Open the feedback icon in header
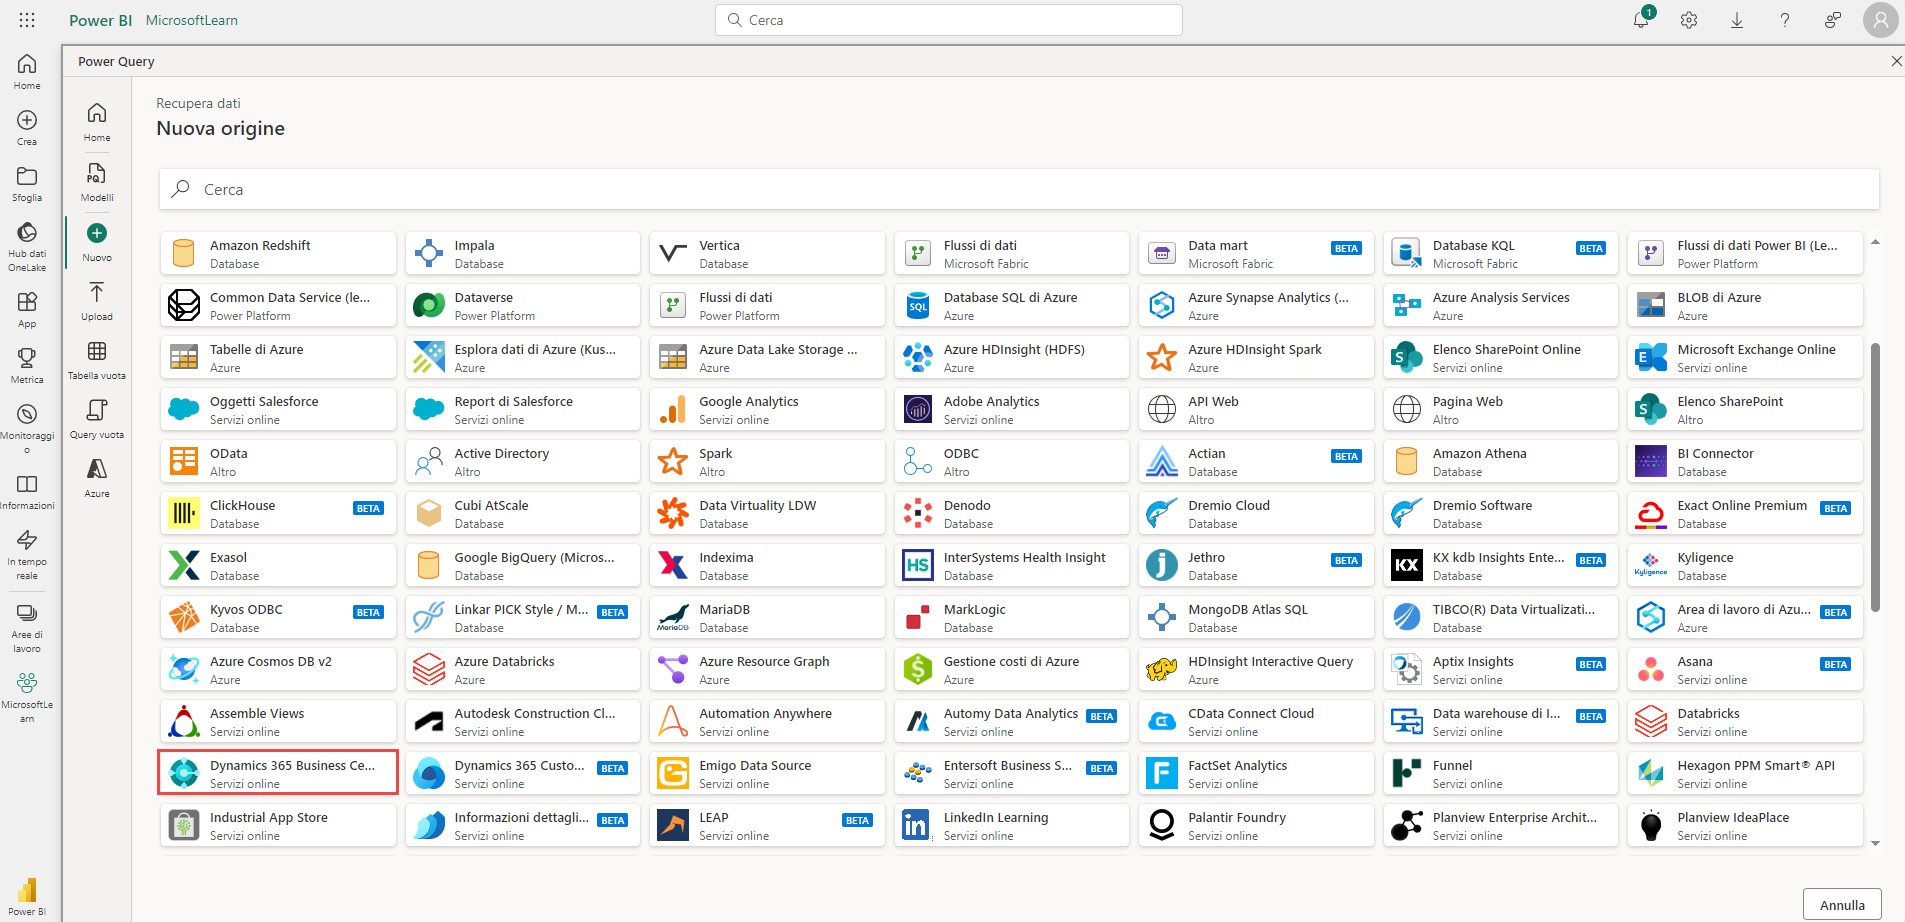 point(1833,20)
